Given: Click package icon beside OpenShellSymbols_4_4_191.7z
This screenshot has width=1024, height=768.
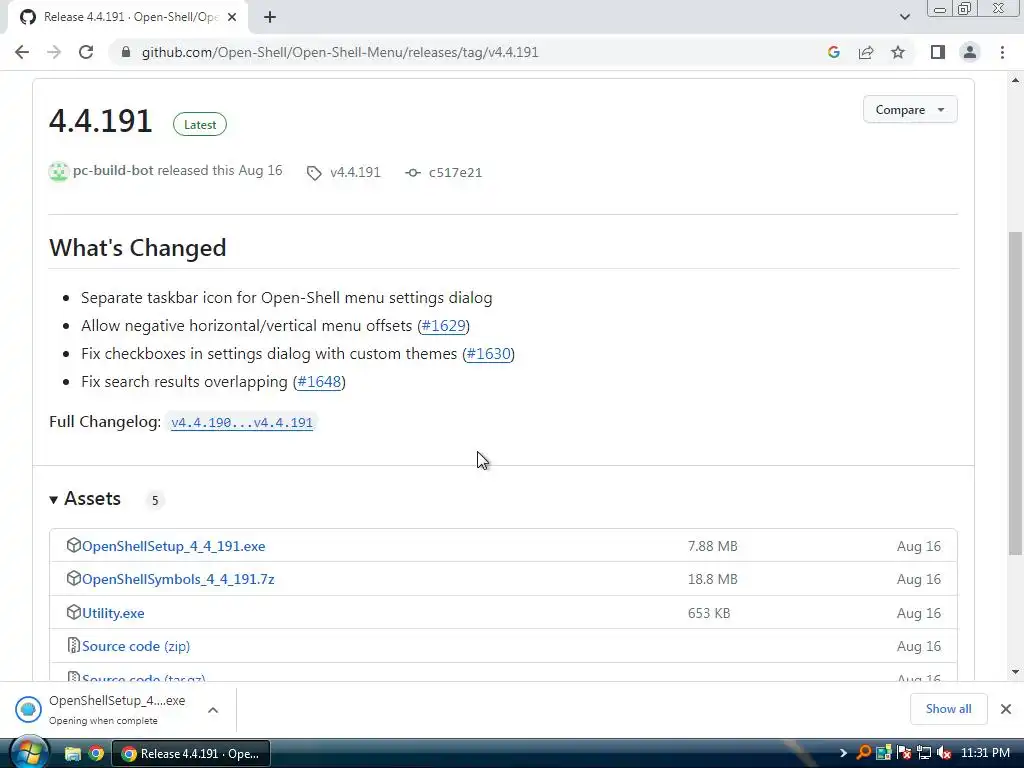Looking at the screenshot, I should click(73, 578).
